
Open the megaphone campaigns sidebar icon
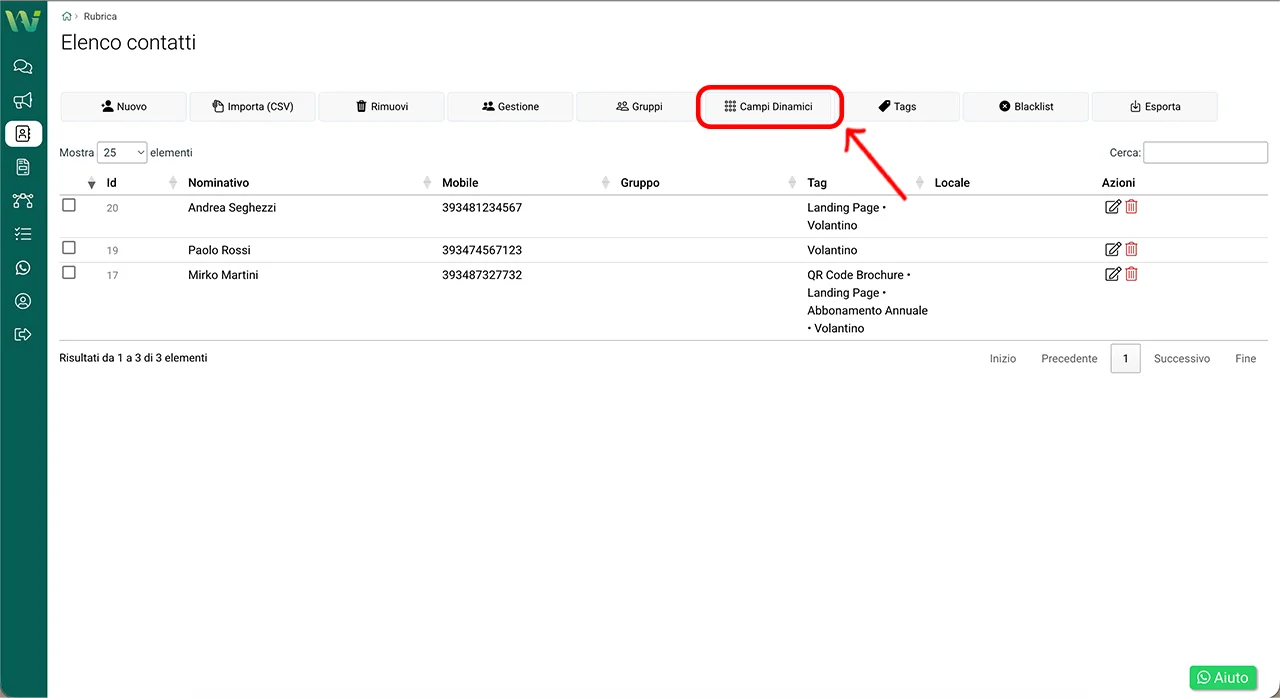(23, 100)
